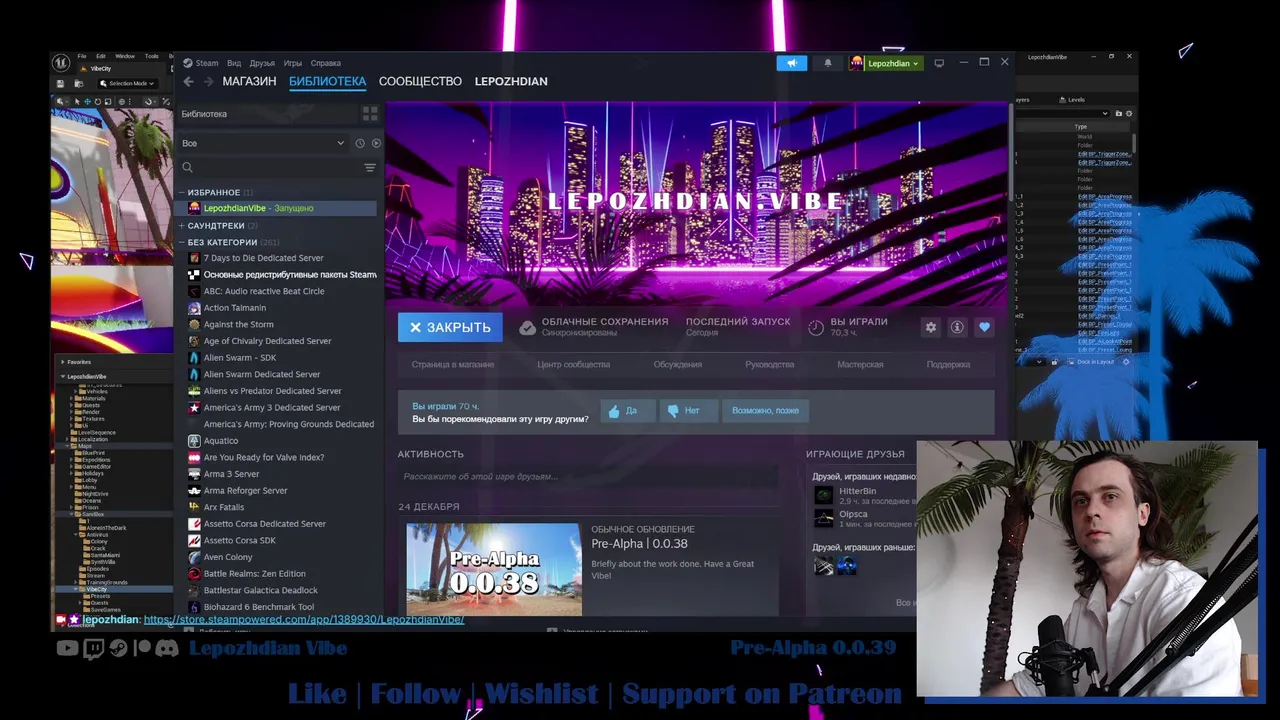The width and height of the screenshot is (1280, 720).
Task: Select Against the Storm in game list
Action: (238, 324)
